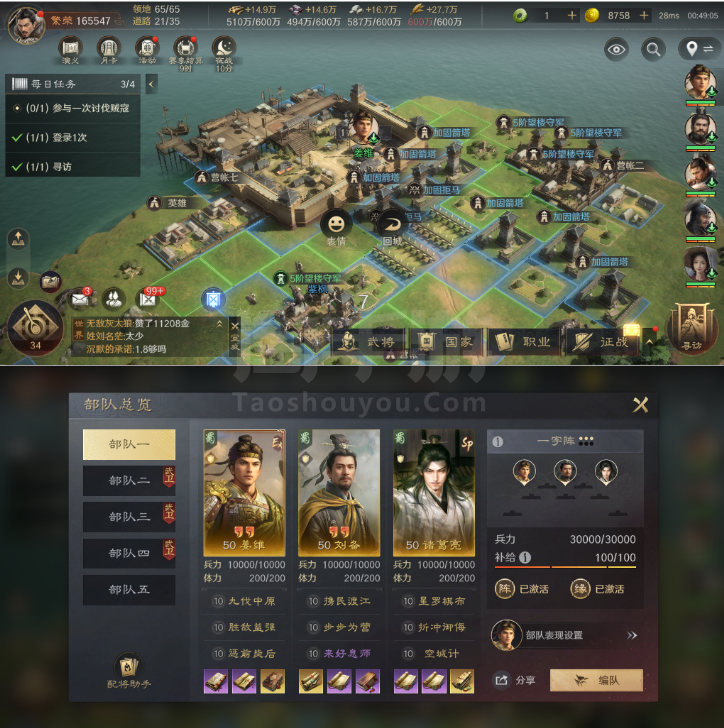The width and height of the screenshot is (724, 728).
Task: Open the mail envelope icon
Action: coord(80,299)
